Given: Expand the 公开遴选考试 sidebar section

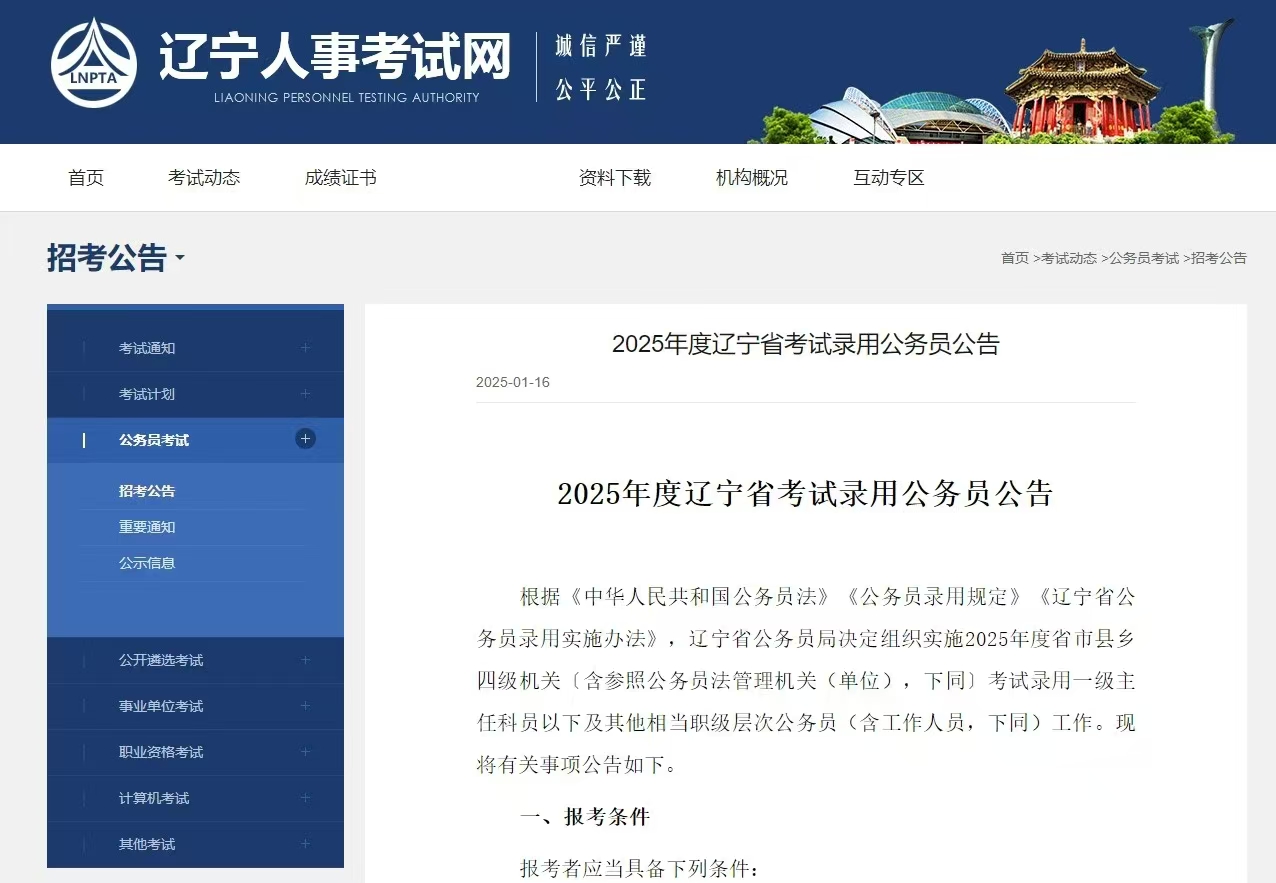Looking at the screenshot, I should 305,660.
